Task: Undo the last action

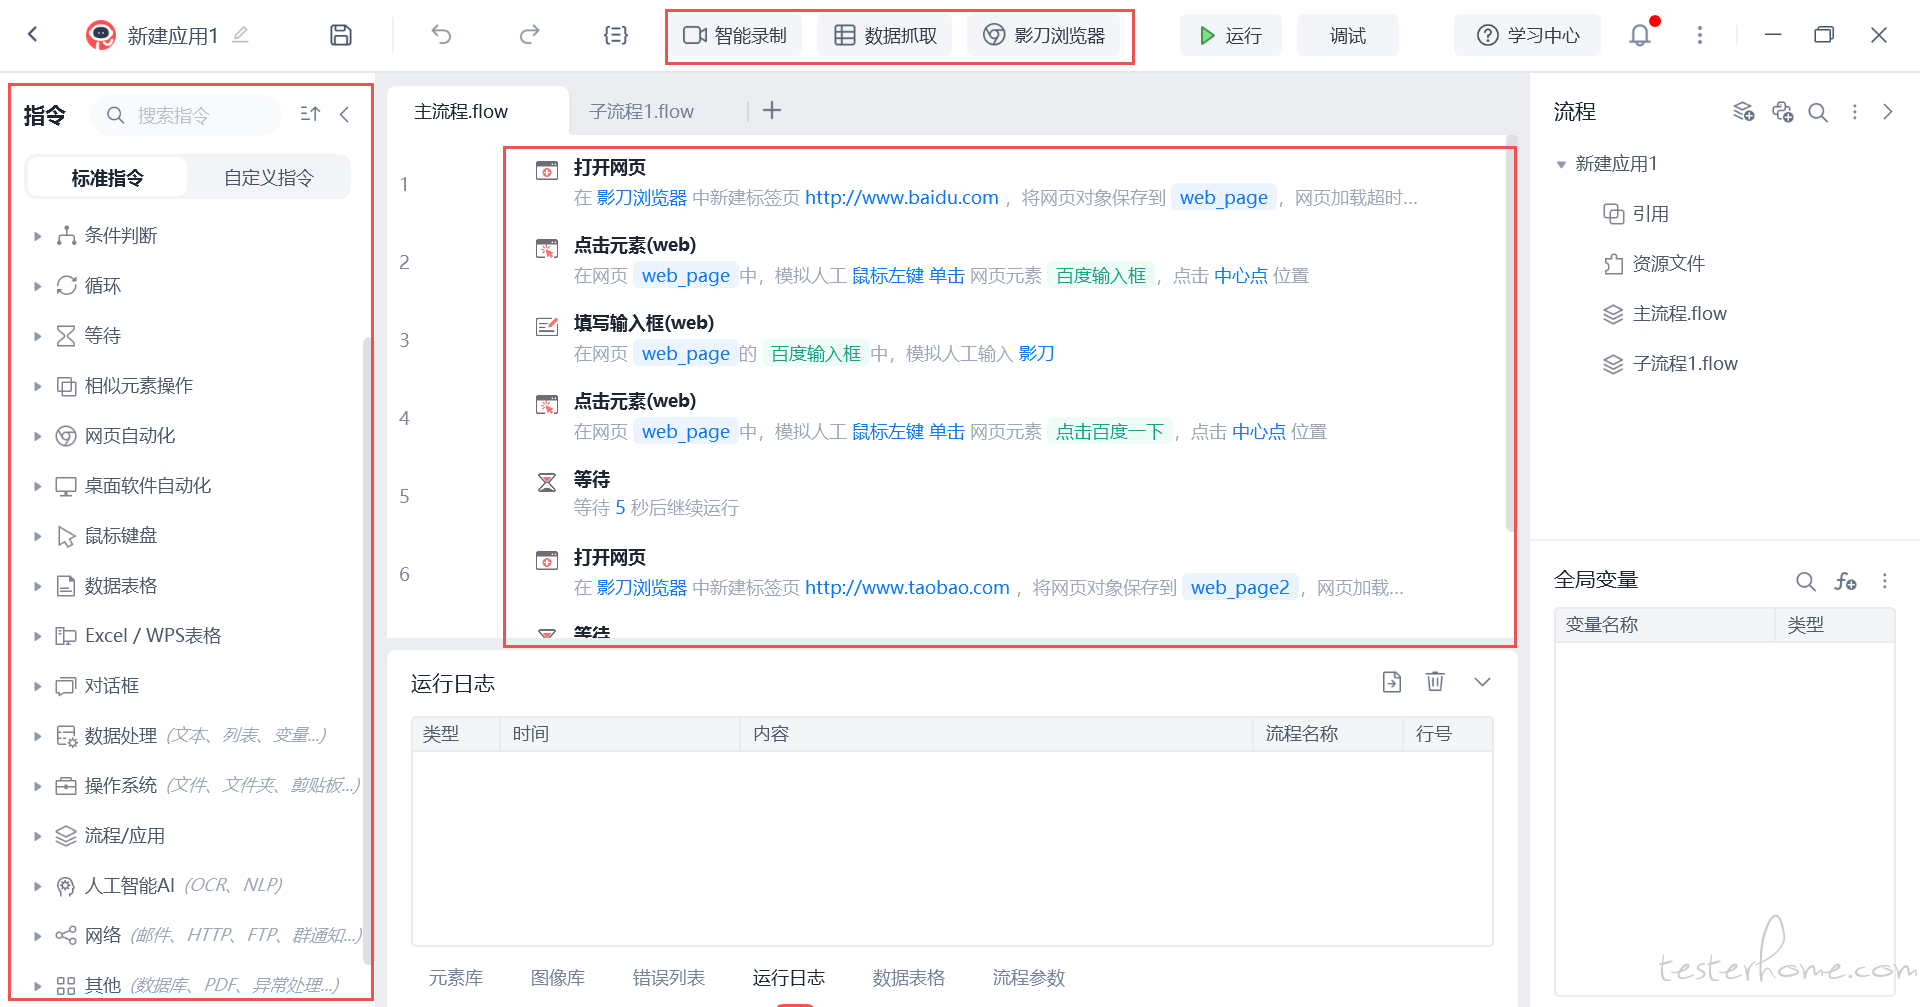Action: [x=441, y=35]
